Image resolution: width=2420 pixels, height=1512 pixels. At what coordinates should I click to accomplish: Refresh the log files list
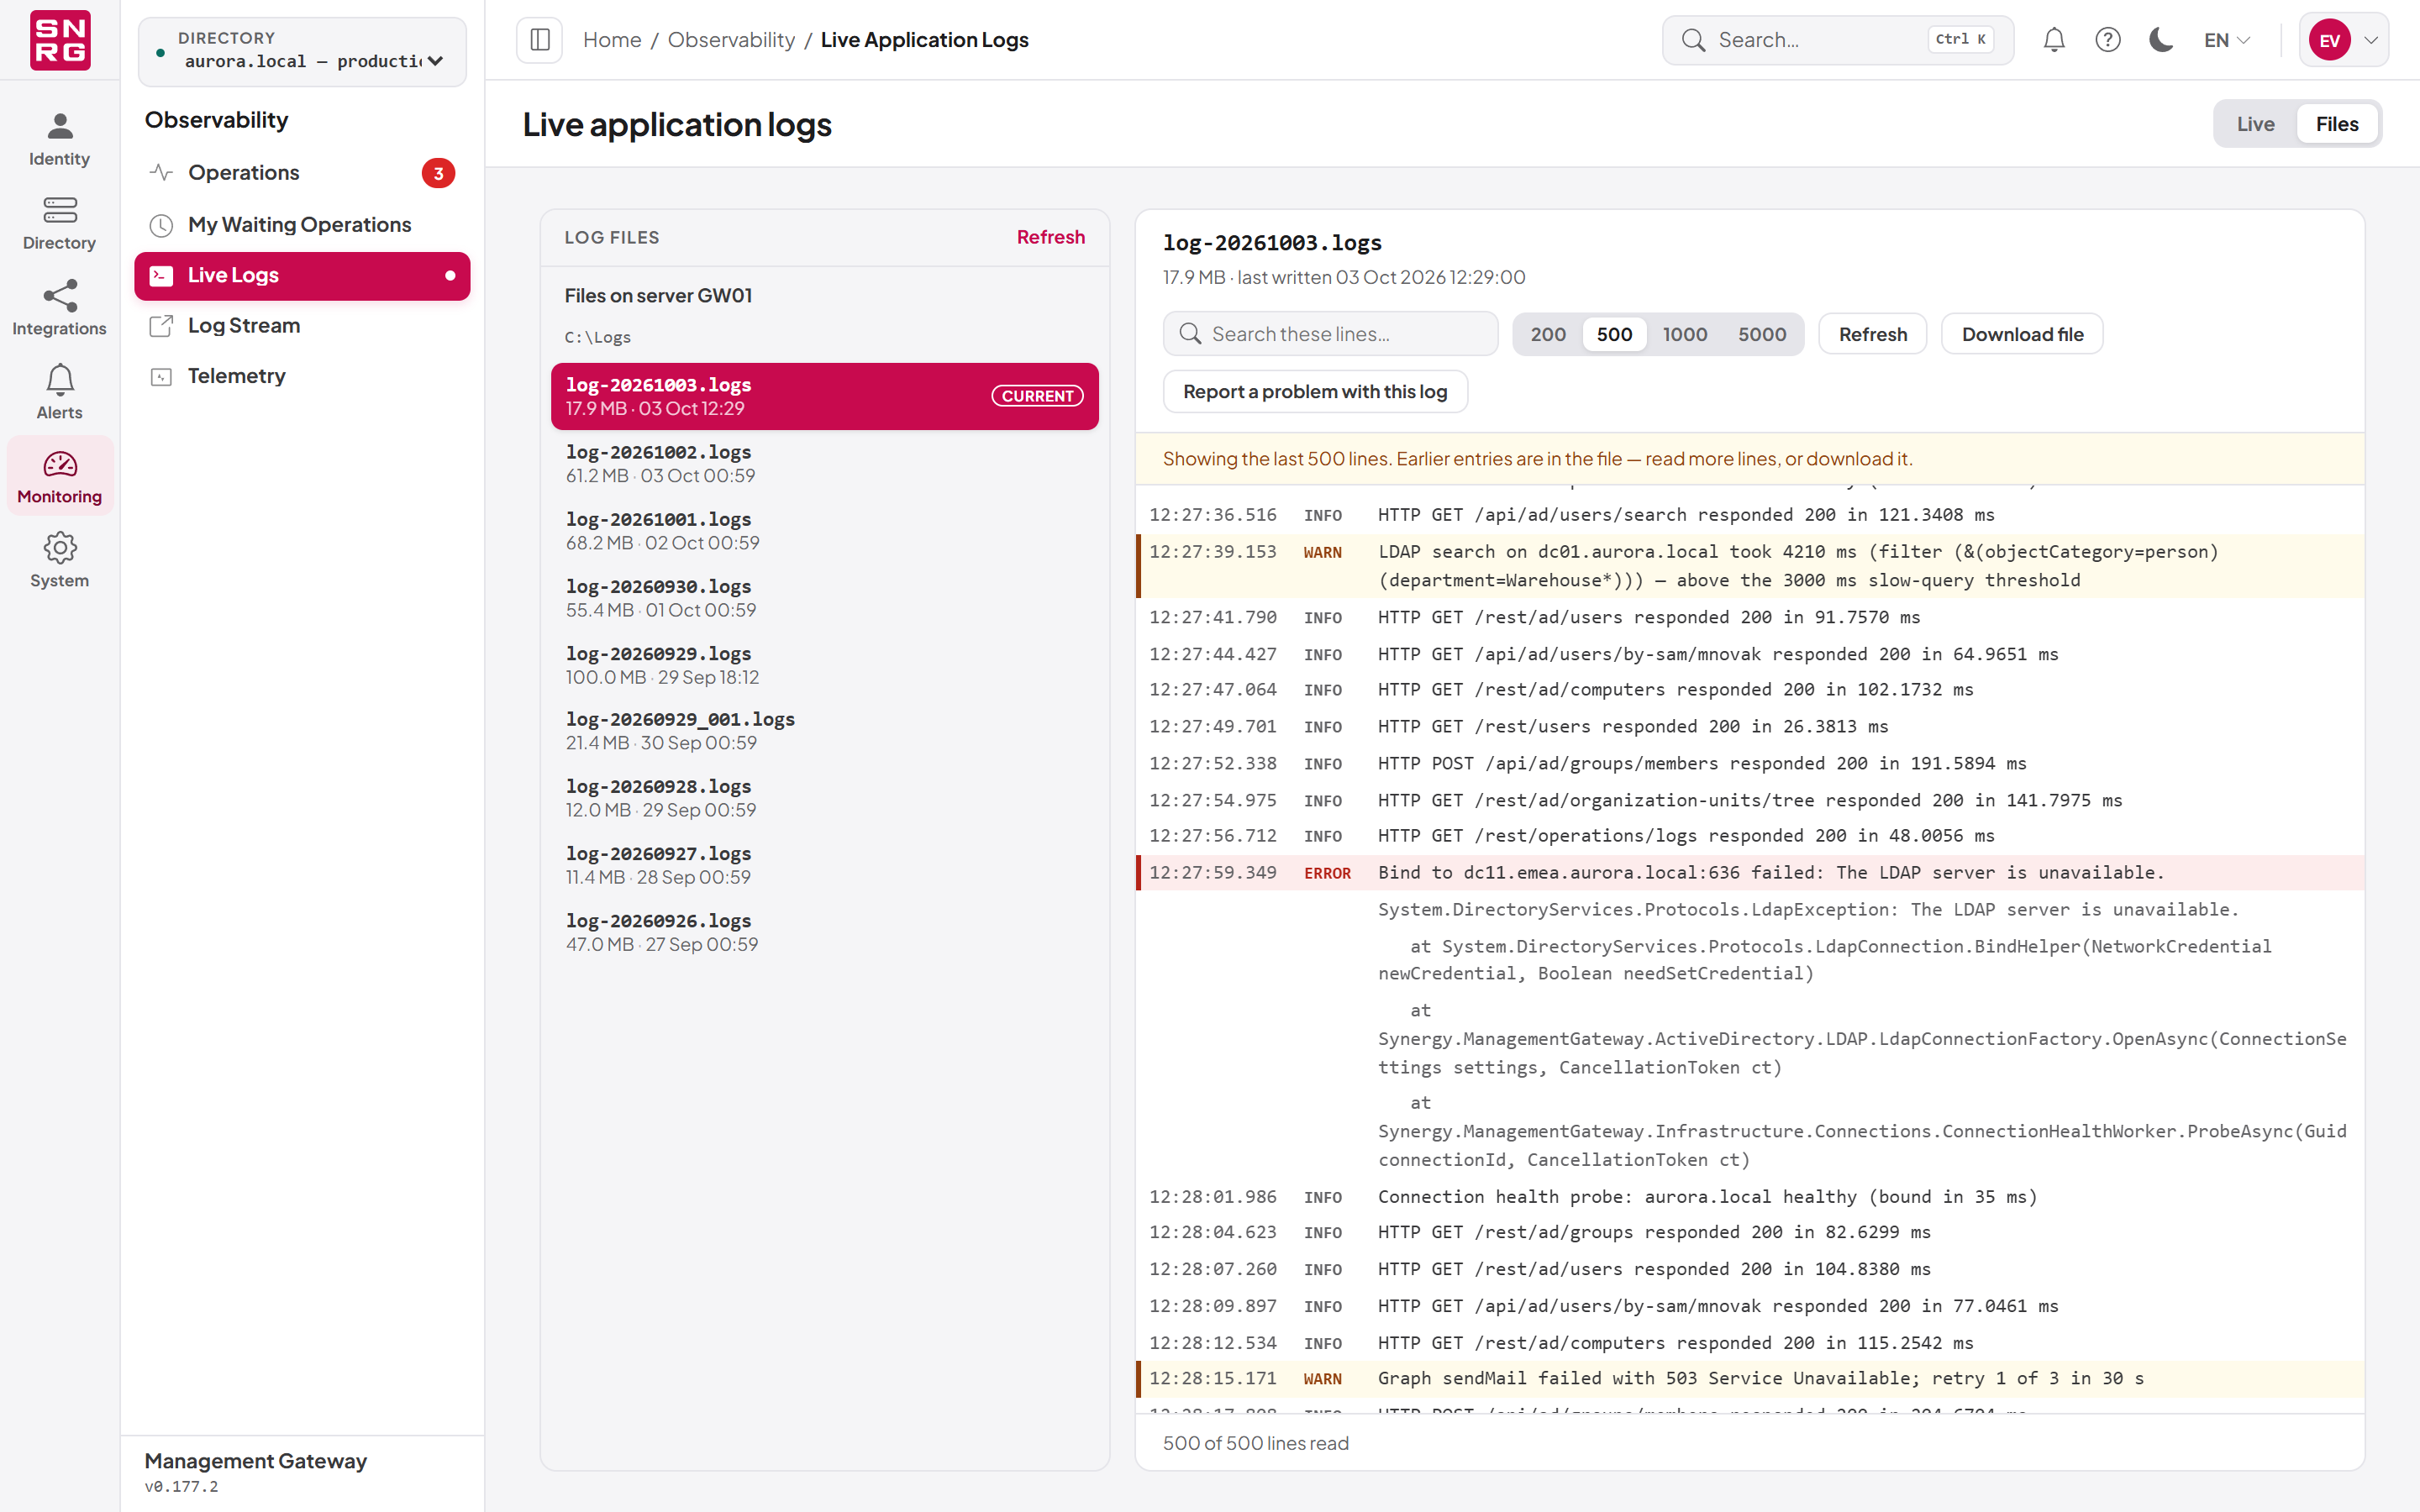click(1050, 237)
